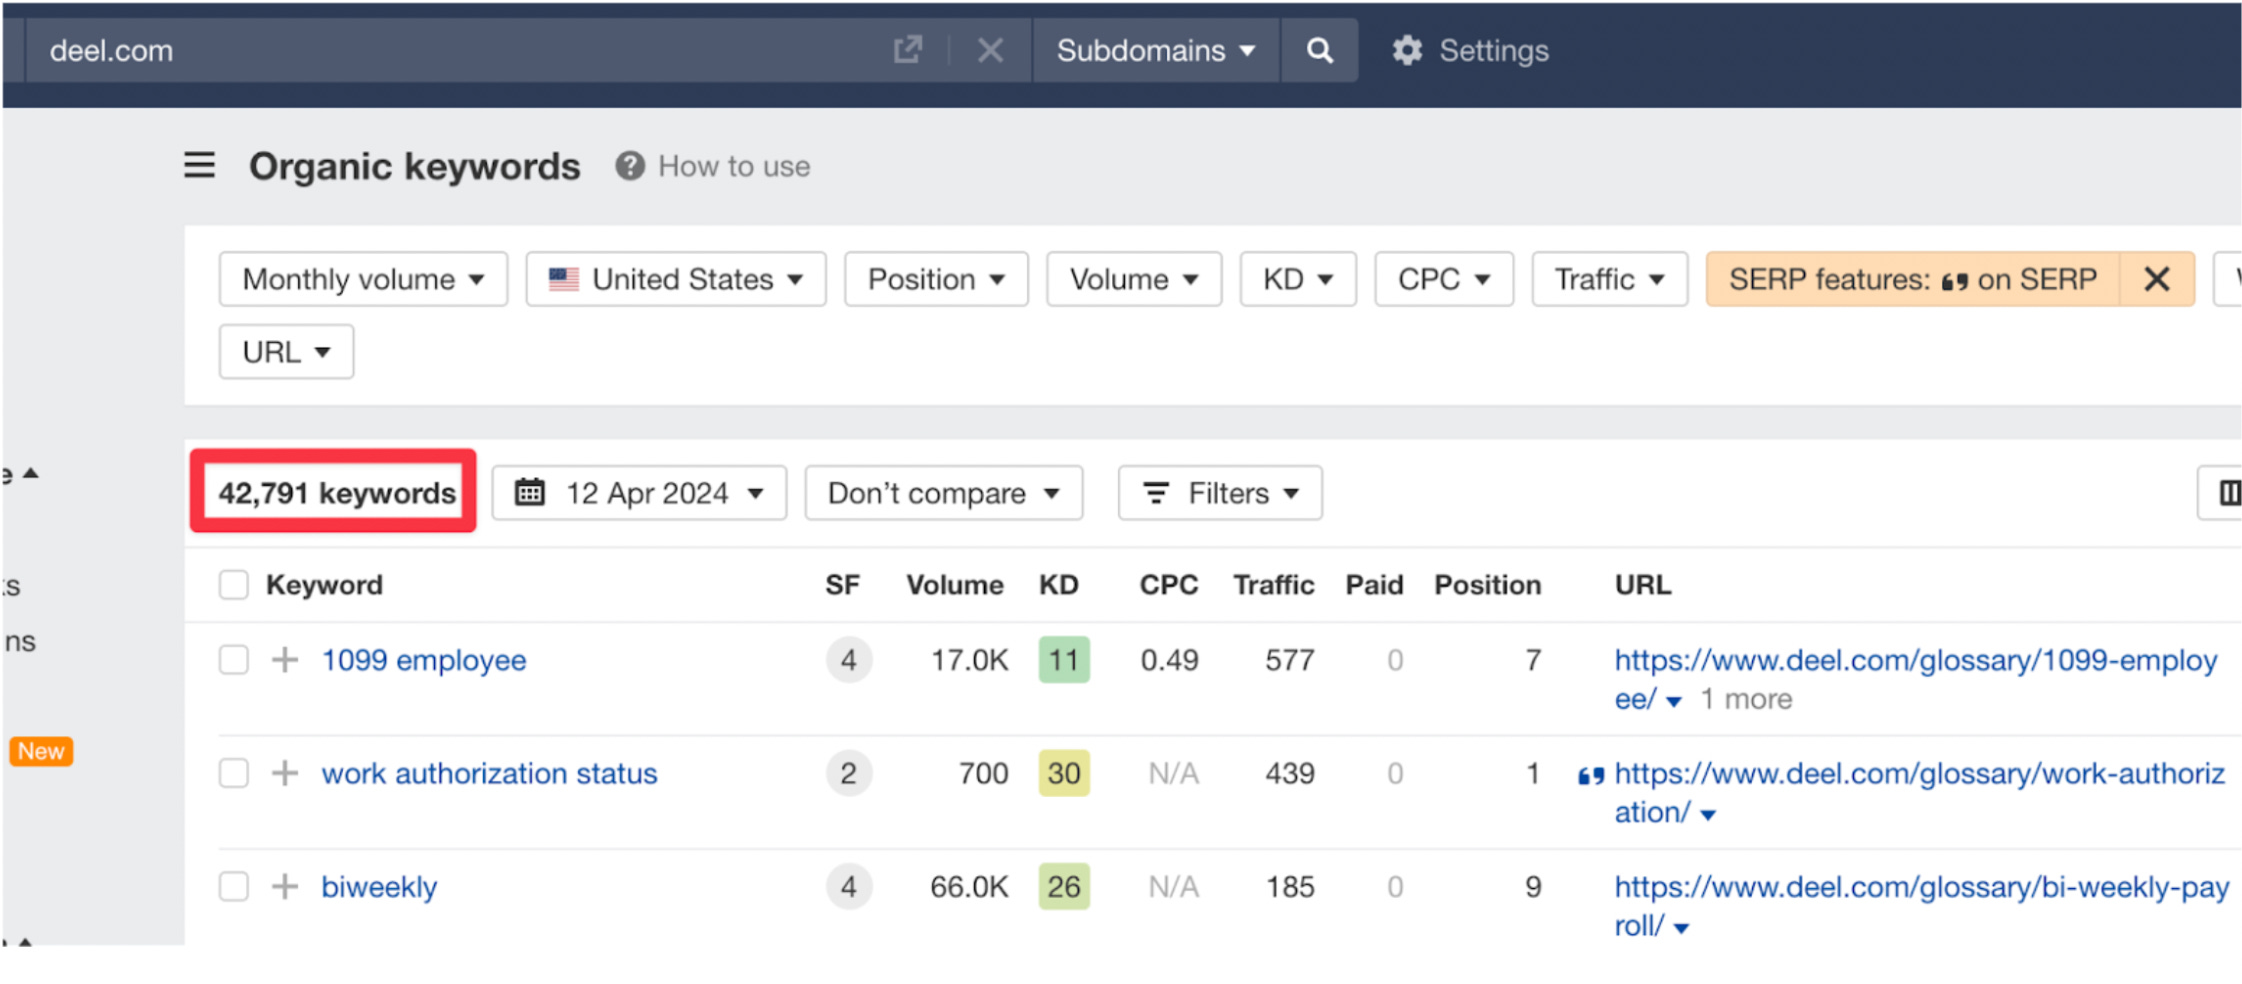Click volume value 66.0K

(969, 886)
